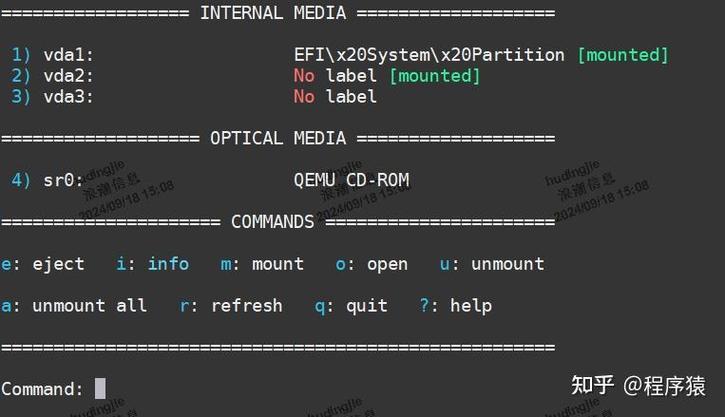This screenshot has width=725, height=417.
Task: Click the mounted status next to vda1
Action: tap(622, 55)
